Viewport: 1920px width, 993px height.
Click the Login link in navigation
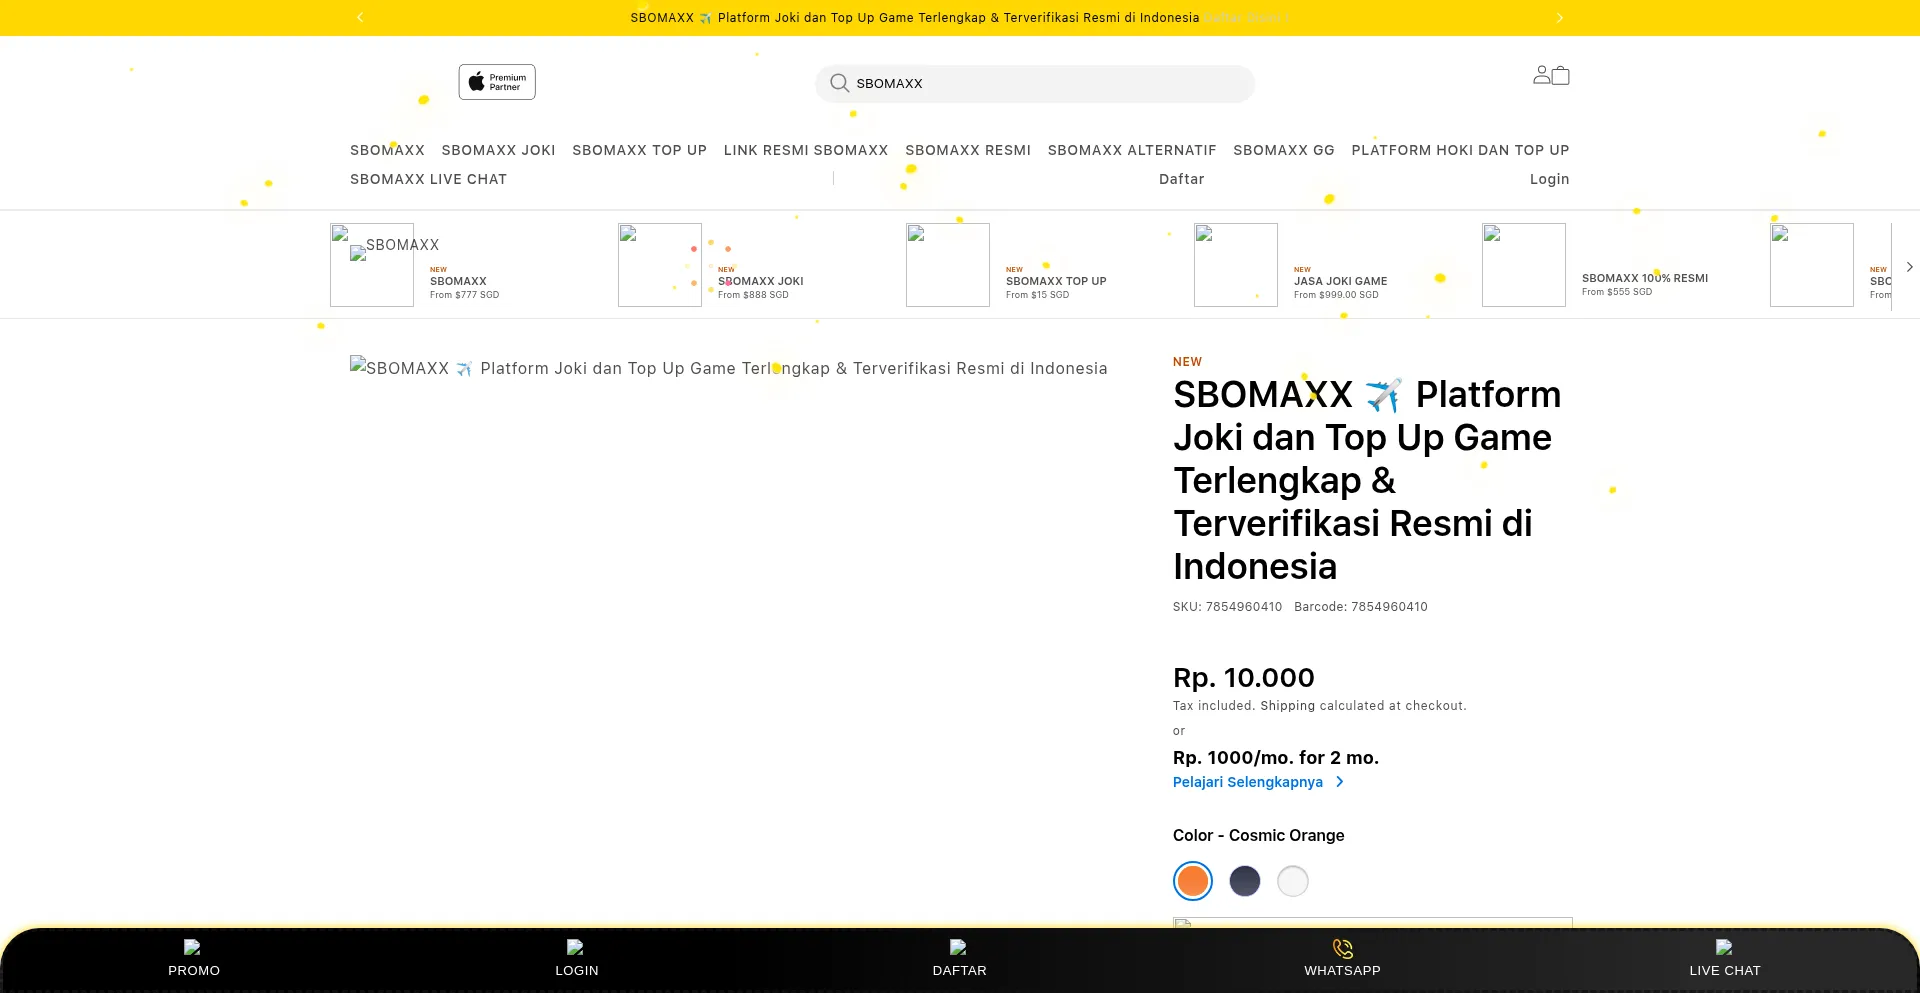(1550, 179)
